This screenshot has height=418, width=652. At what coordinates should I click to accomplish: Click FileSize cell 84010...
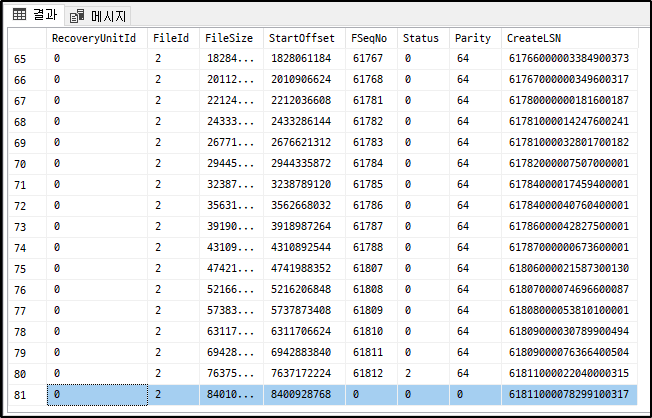click(x=231, y=394)
